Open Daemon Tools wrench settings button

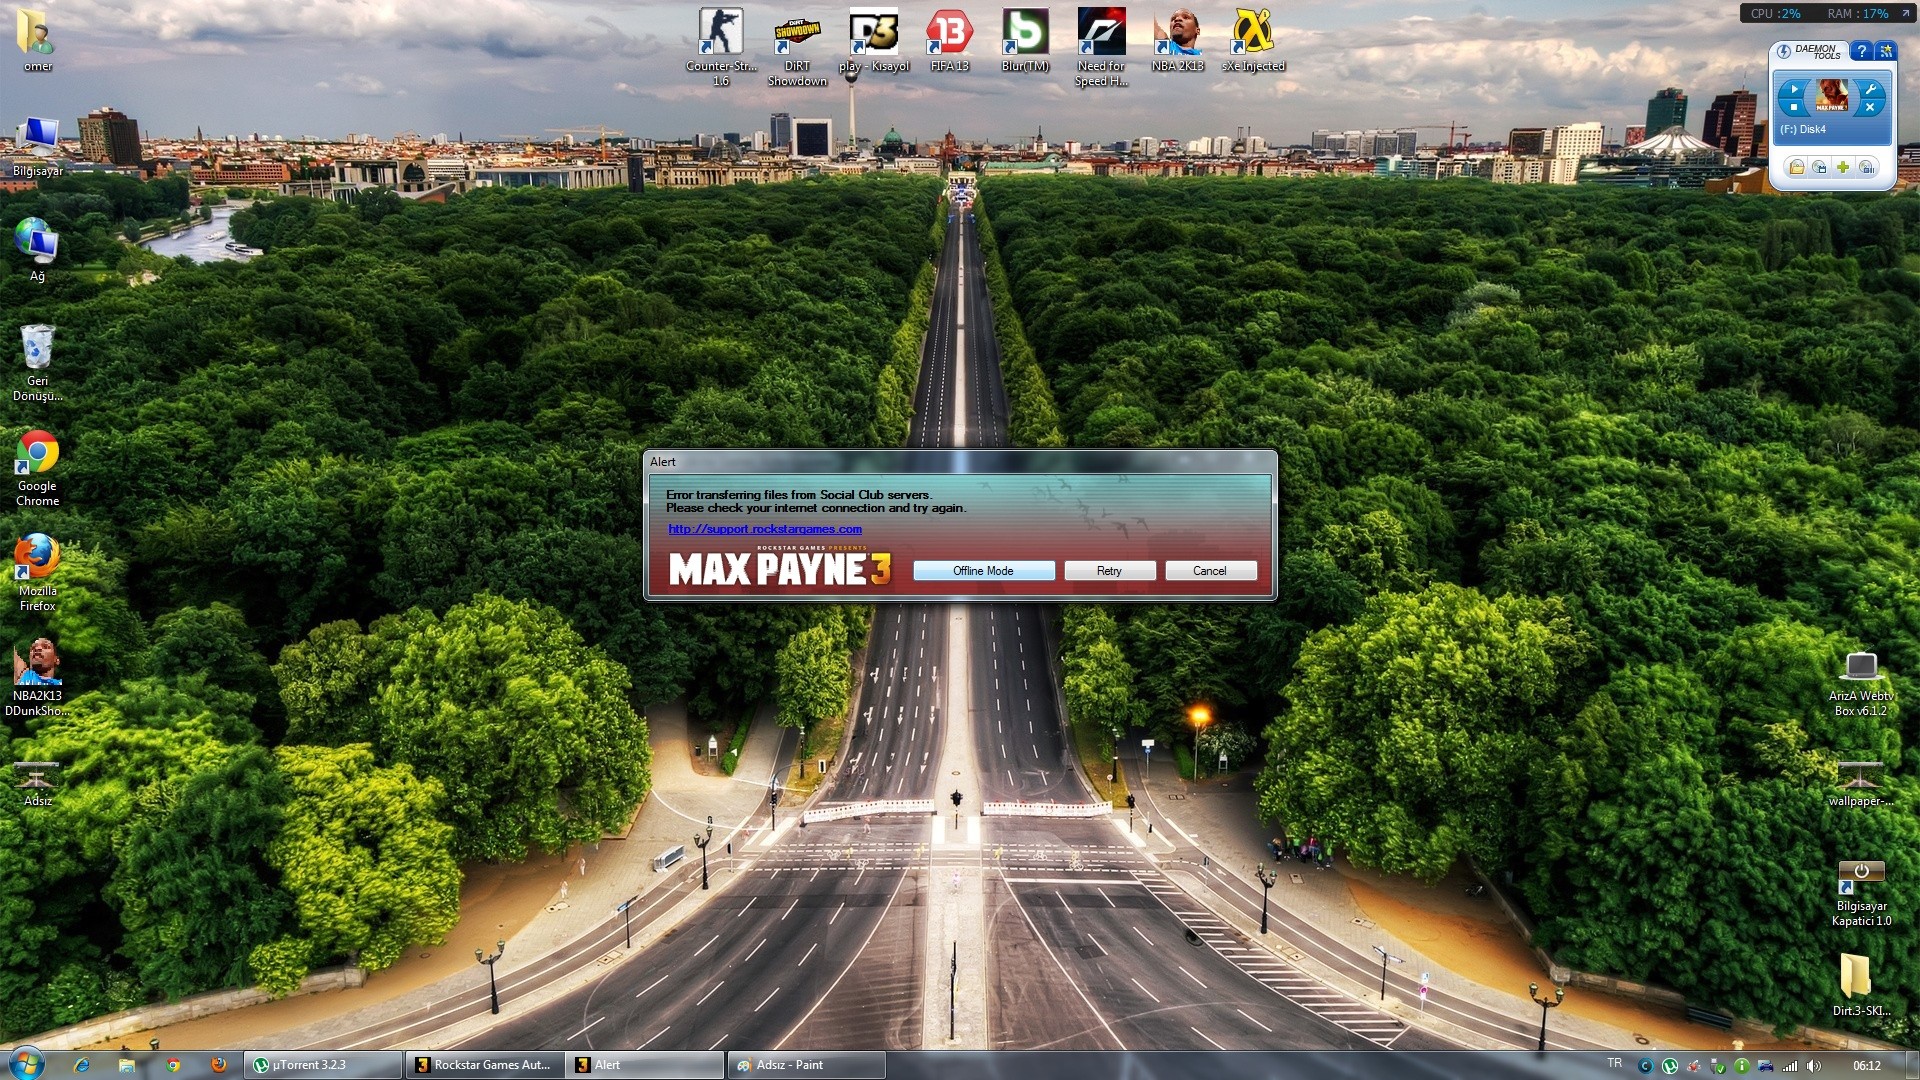point(1869,89)
